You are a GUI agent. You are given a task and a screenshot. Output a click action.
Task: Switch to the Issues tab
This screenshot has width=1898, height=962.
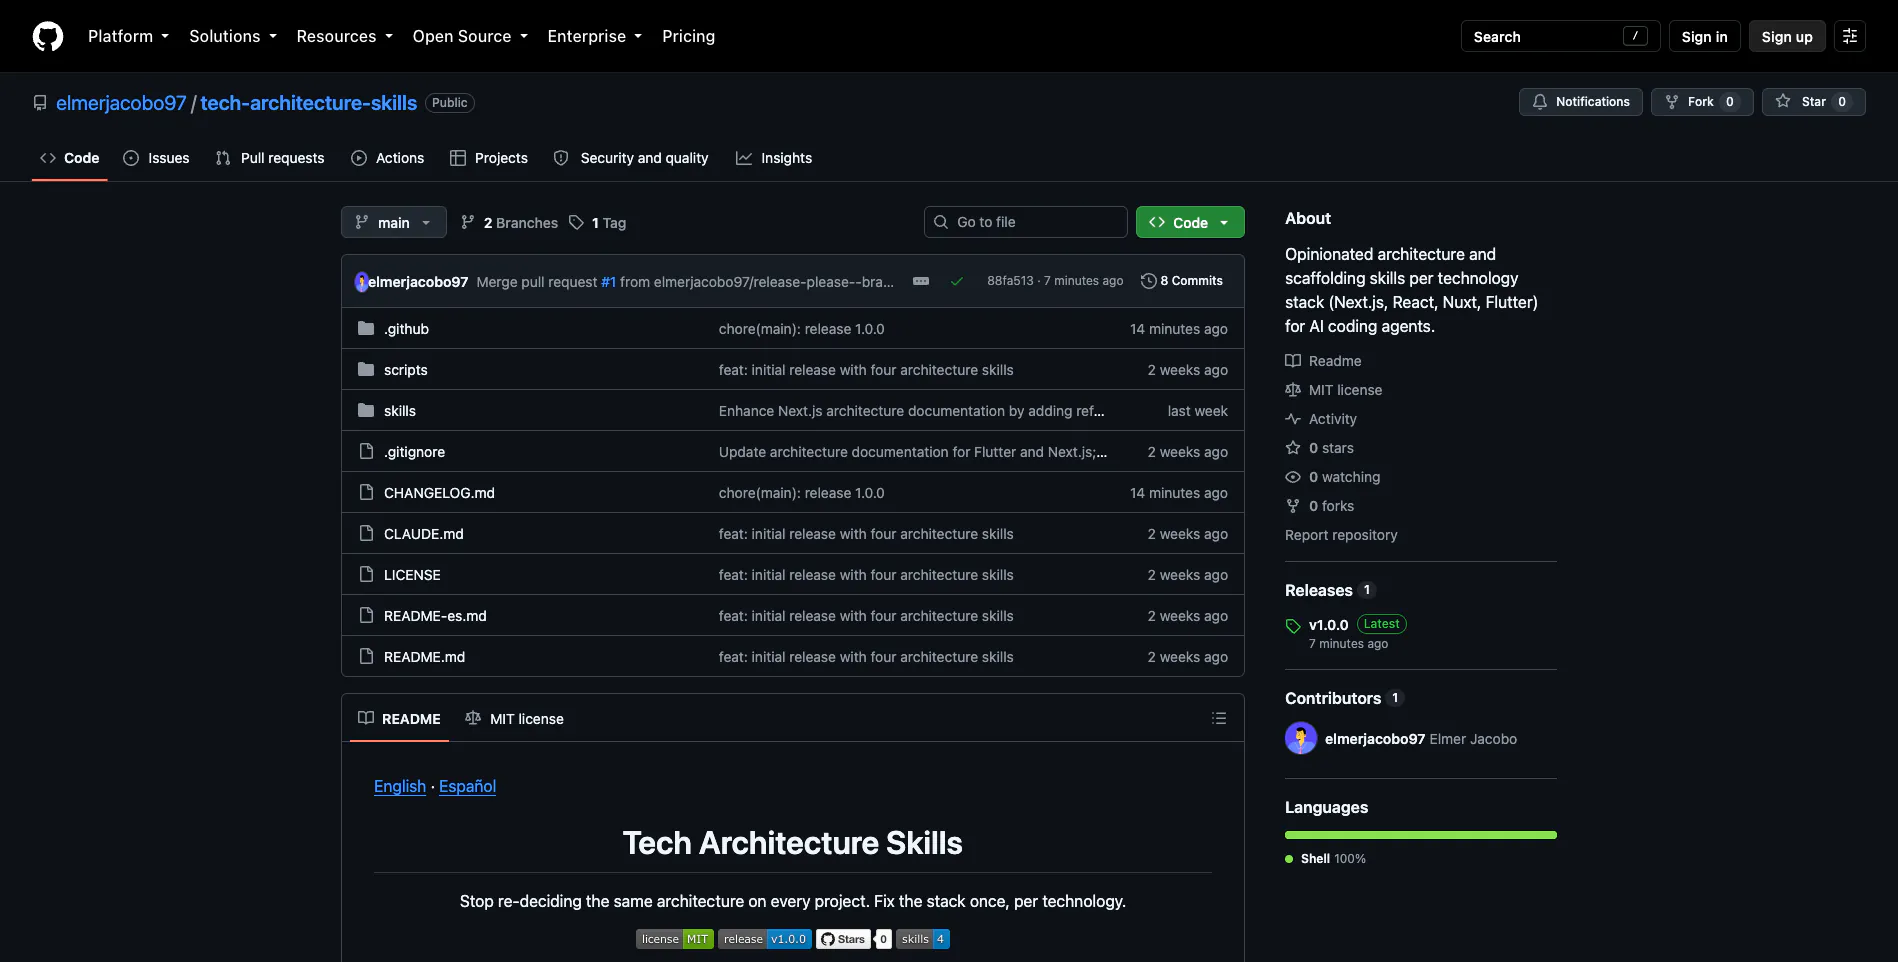pos(156,158)
